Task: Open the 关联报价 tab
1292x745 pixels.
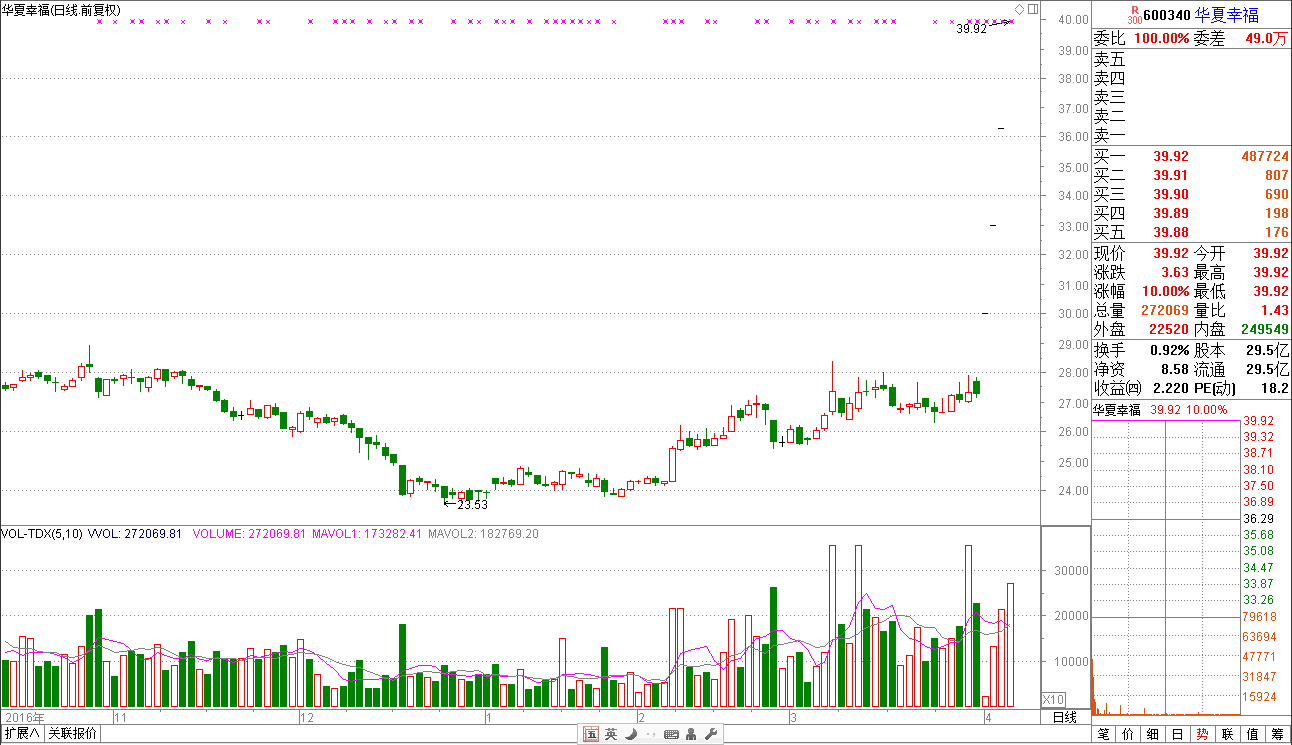Action: tap(72, 734)
